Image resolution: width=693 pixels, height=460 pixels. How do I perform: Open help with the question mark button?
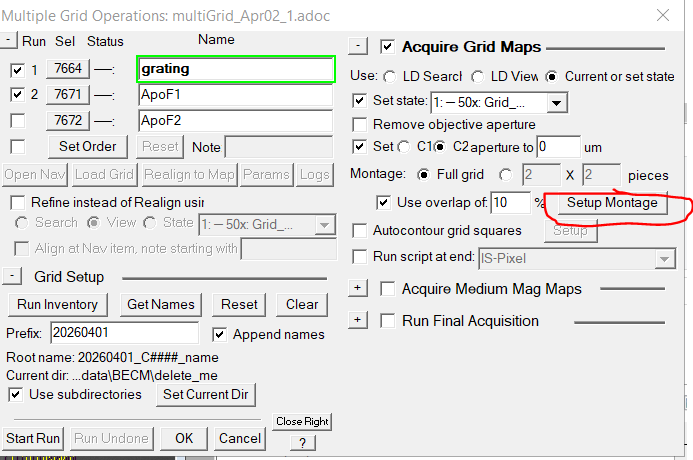(x=303, y=443)
